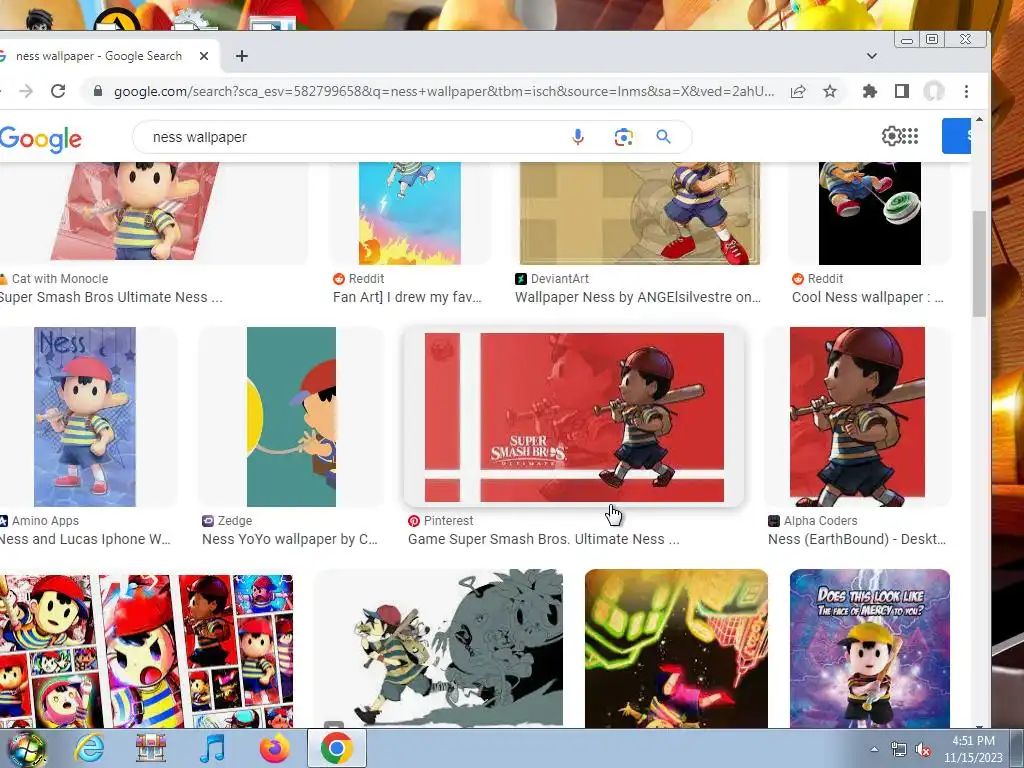
Task: Click the muted volume tray icon
Action: (923, 750)
